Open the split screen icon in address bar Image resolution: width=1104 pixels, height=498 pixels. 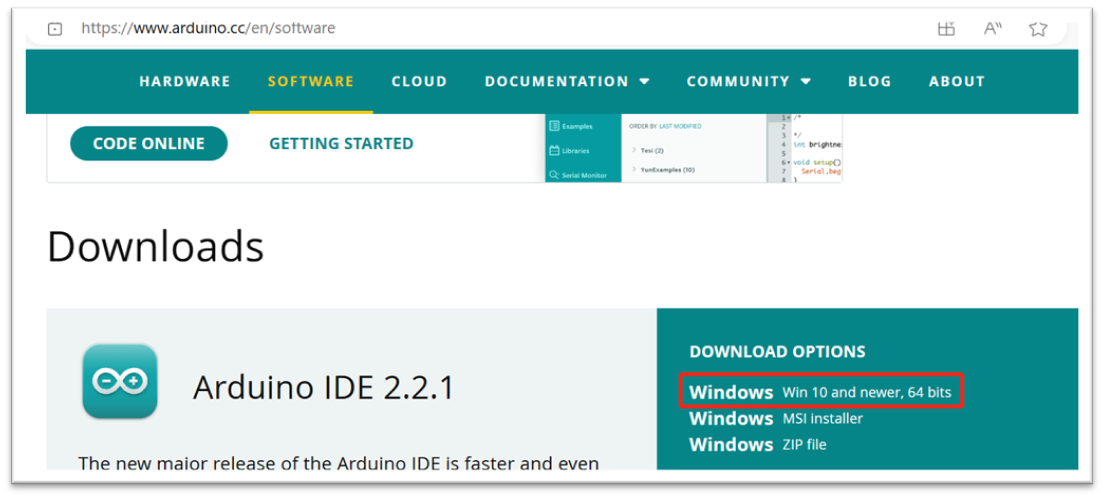click(x=946, y=29)
